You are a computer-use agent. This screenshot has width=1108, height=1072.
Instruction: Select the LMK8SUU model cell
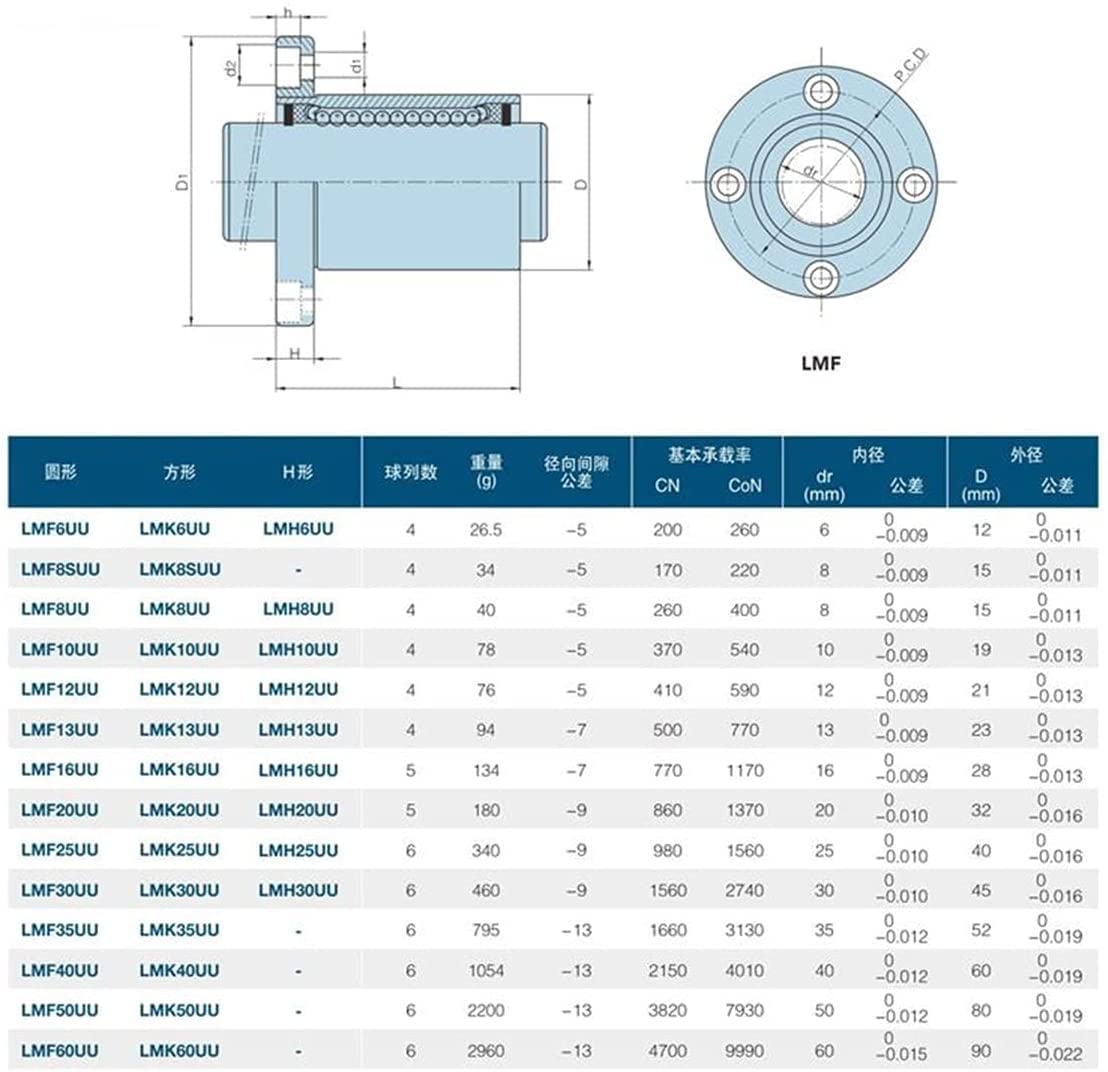(x=180, y=569)
